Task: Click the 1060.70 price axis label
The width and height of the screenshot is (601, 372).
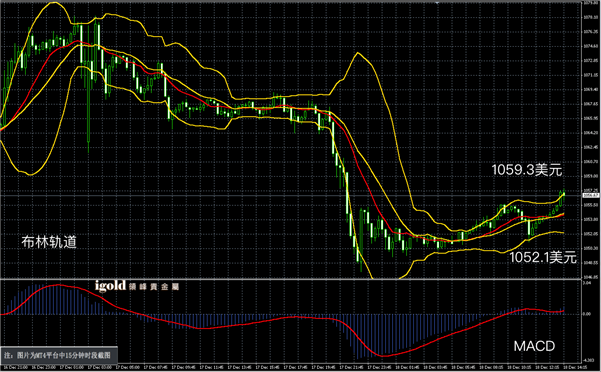Action: click(591, 161)
